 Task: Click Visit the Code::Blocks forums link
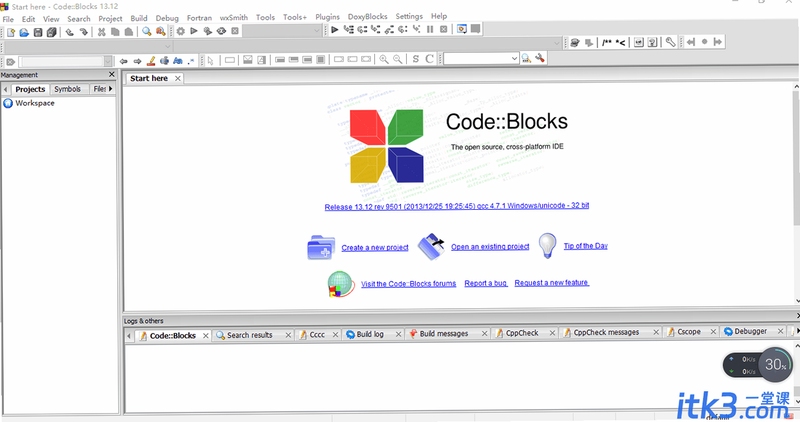409,284
